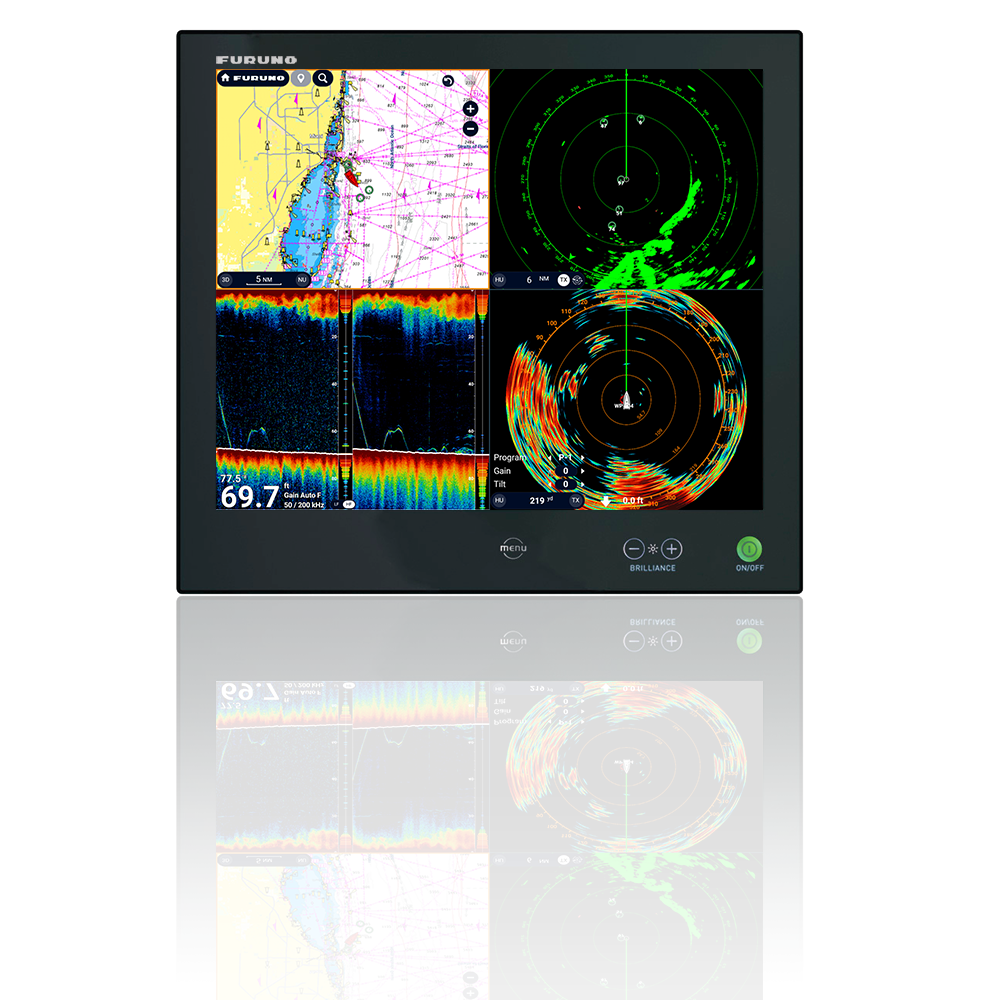Open the menu button on the bezel
1000x1000 pixels.
[513, 548]
